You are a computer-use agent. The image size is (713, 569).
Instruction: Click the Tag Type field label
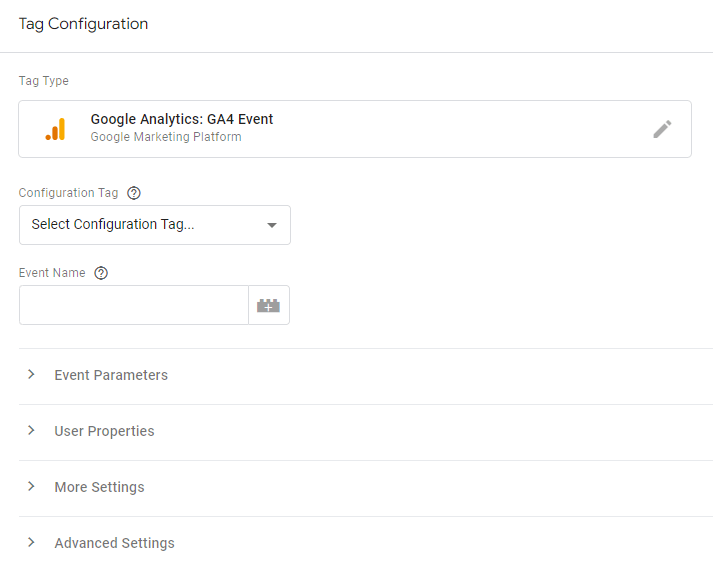point(44,81)
